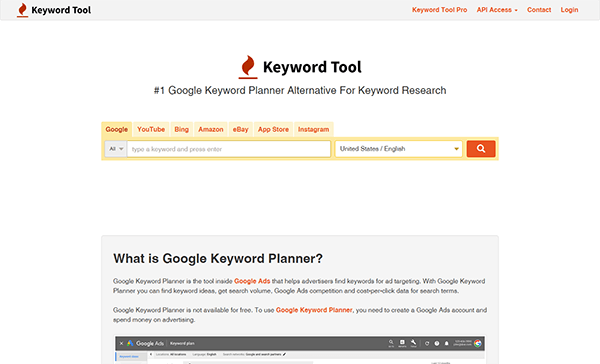
Task: Switch to the Instagram tab
Action: pyautogui.click(x=313, y=129)
